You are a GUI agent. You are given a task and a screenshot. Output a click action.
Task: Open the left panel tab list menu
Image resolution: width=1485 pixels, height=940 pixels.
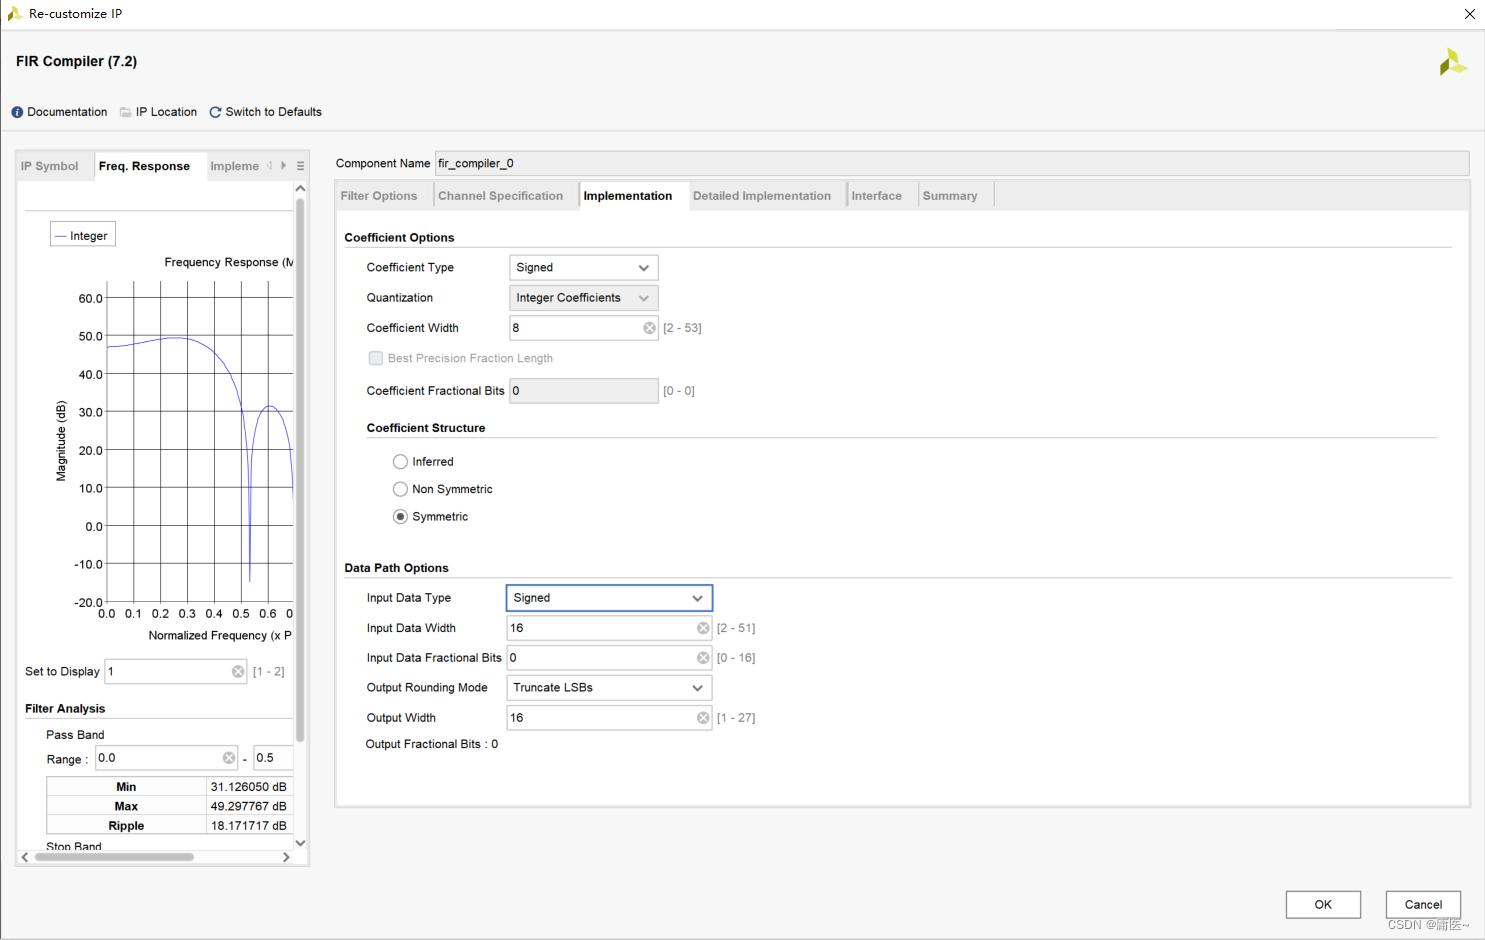pyautogui.click(x=300, y=166)
